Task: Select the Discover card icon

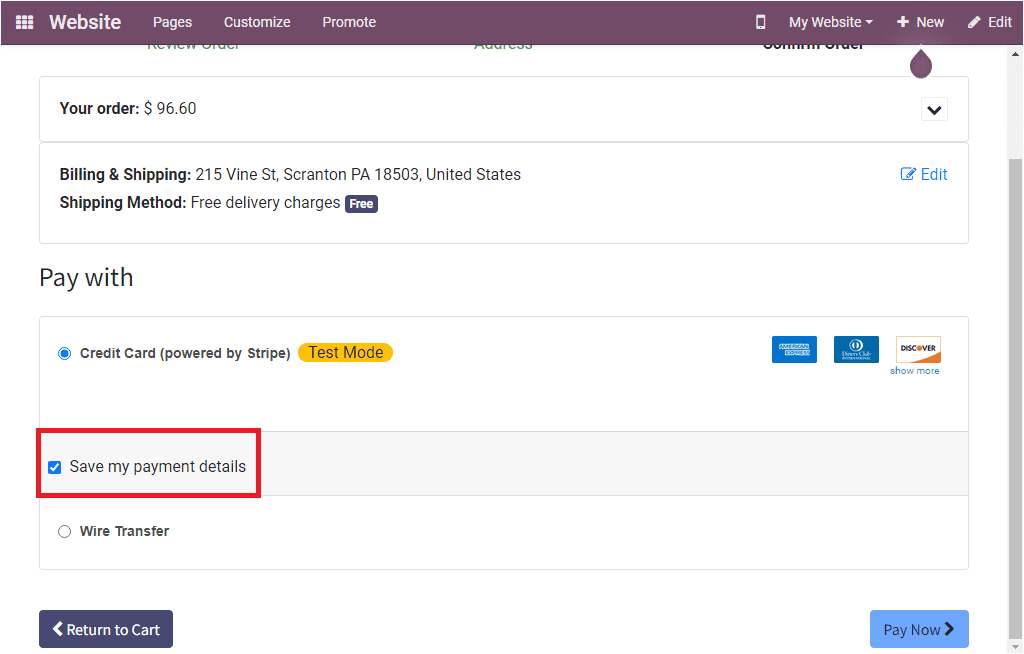Action: pyautogui.click(x=917, y=349)
